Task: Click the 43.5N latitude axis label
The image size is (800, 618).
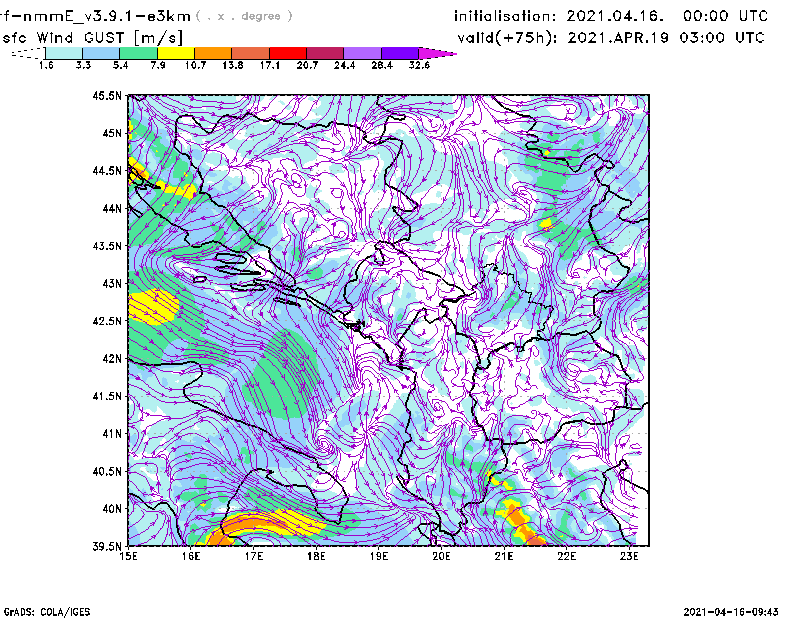Action: click(107, 246)
